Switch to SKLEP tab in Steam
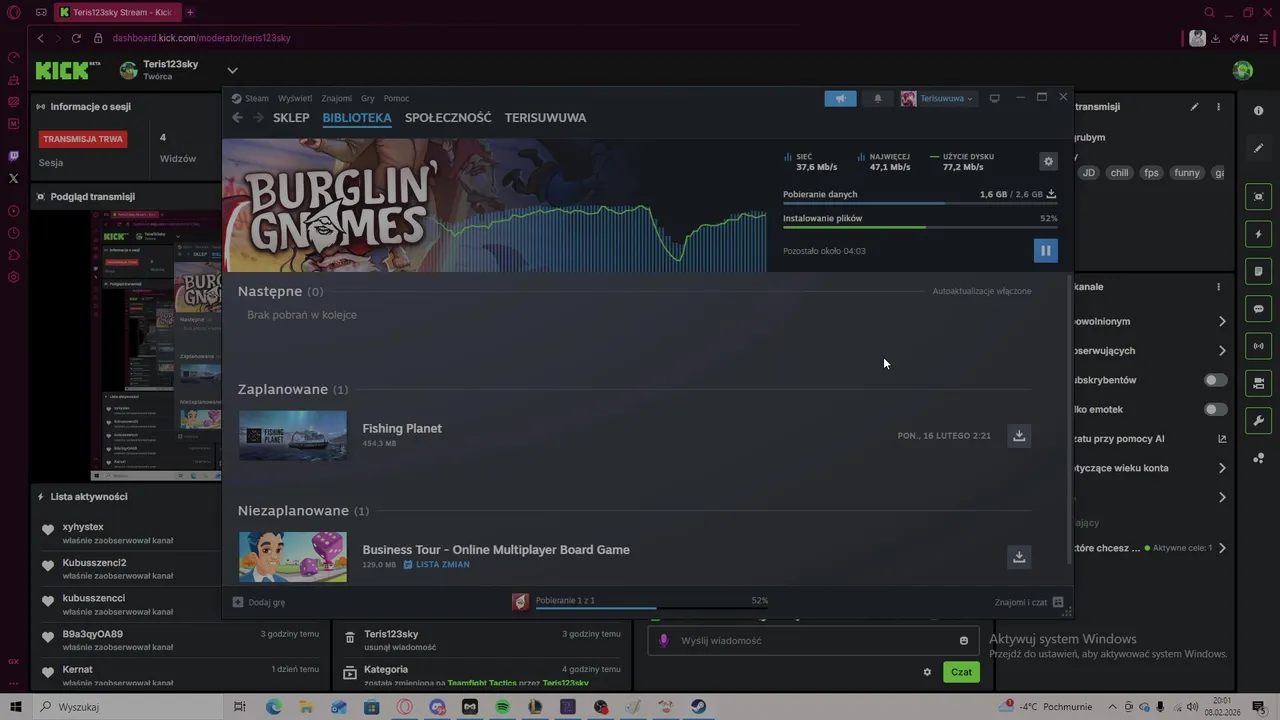Screen dimensions: 1280x720 click(x=291, y=117)
